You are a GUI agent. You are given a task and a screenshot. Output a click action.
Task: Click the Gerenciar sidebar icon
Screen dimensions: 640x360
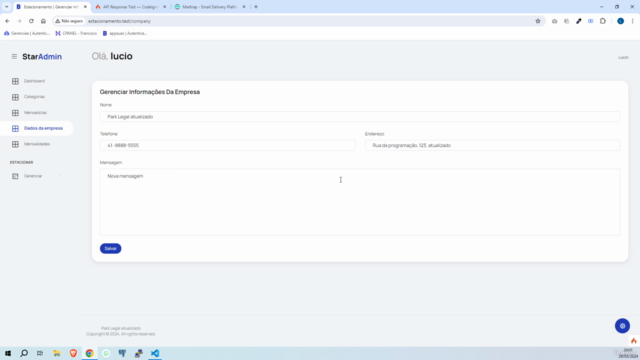point(15,176)
